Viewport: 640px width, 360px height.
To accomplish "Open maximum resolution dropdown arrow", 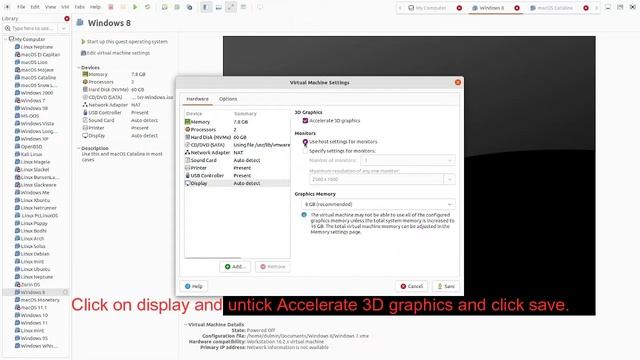I will pos(449,179).
